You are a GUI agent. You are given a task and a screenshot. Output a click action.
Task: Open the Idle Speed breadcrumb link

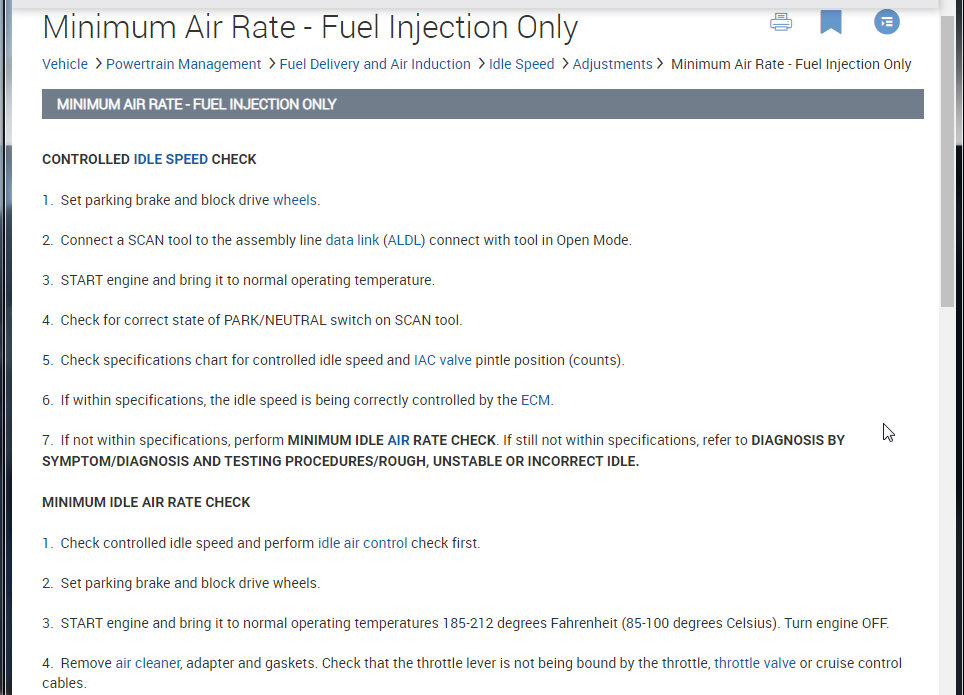tap(521, 64)
